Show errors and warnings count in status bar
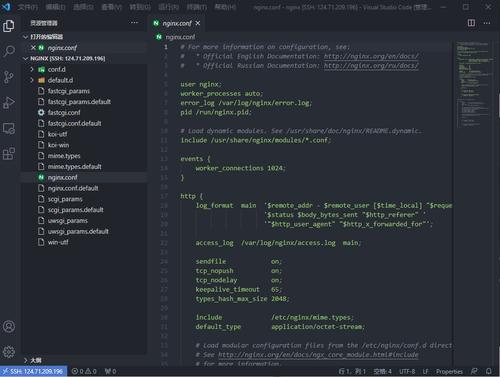This screenshot has width=500, height=377. pyautogui.click(x=84, y=371)
